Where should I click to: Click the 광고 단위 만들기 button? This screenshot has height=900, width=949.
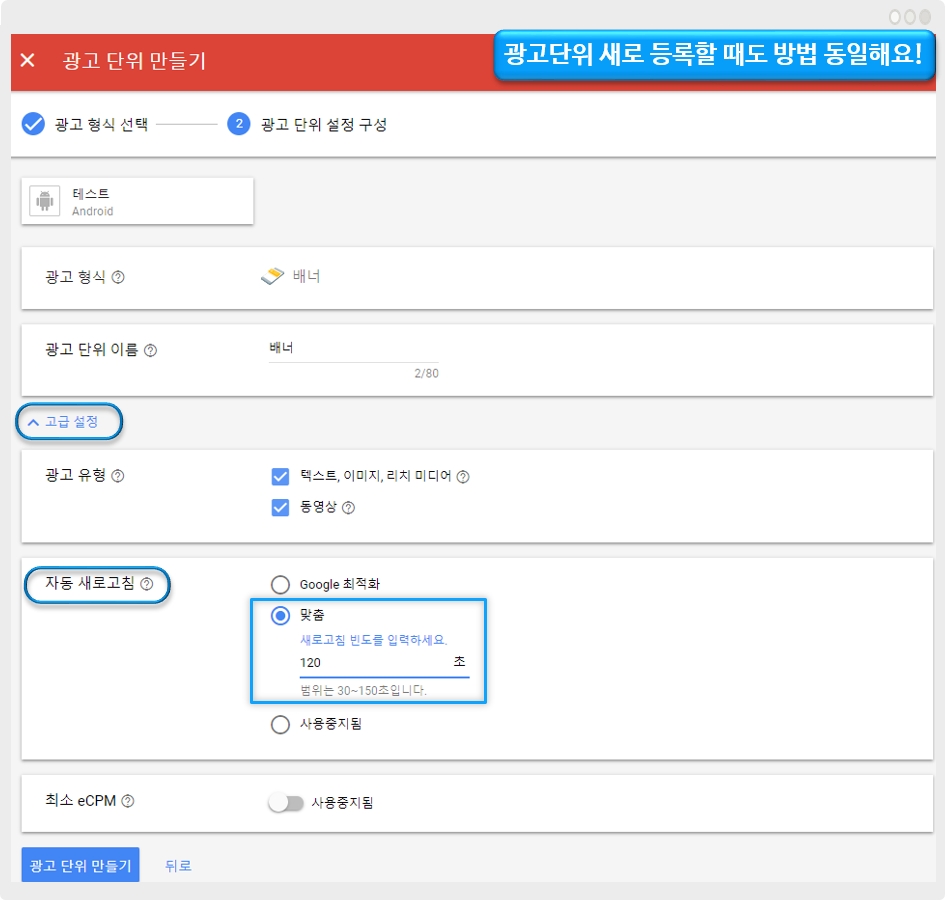click(x=80, y=866)
